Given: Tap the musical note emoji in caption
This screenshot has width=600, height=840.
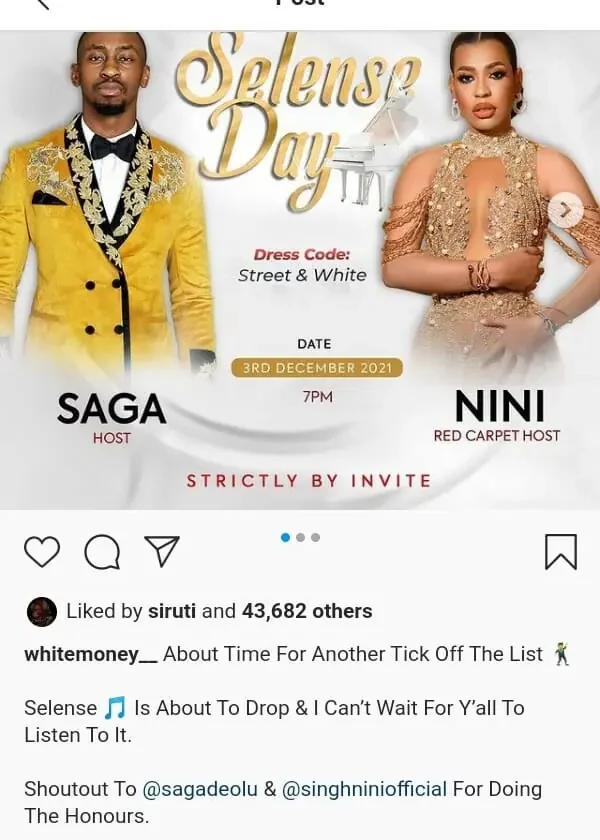Looking at the screenshot, I should 115,708.
